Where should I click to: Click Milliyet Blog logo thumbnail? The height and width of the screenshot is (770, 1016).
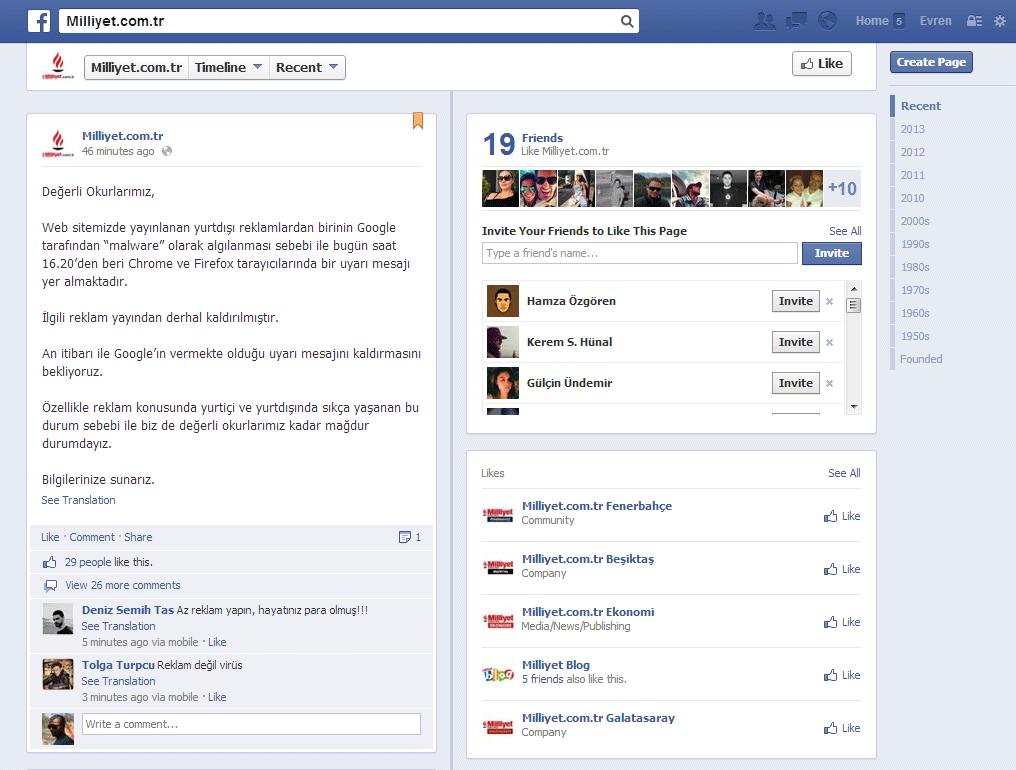click(498, 675)
